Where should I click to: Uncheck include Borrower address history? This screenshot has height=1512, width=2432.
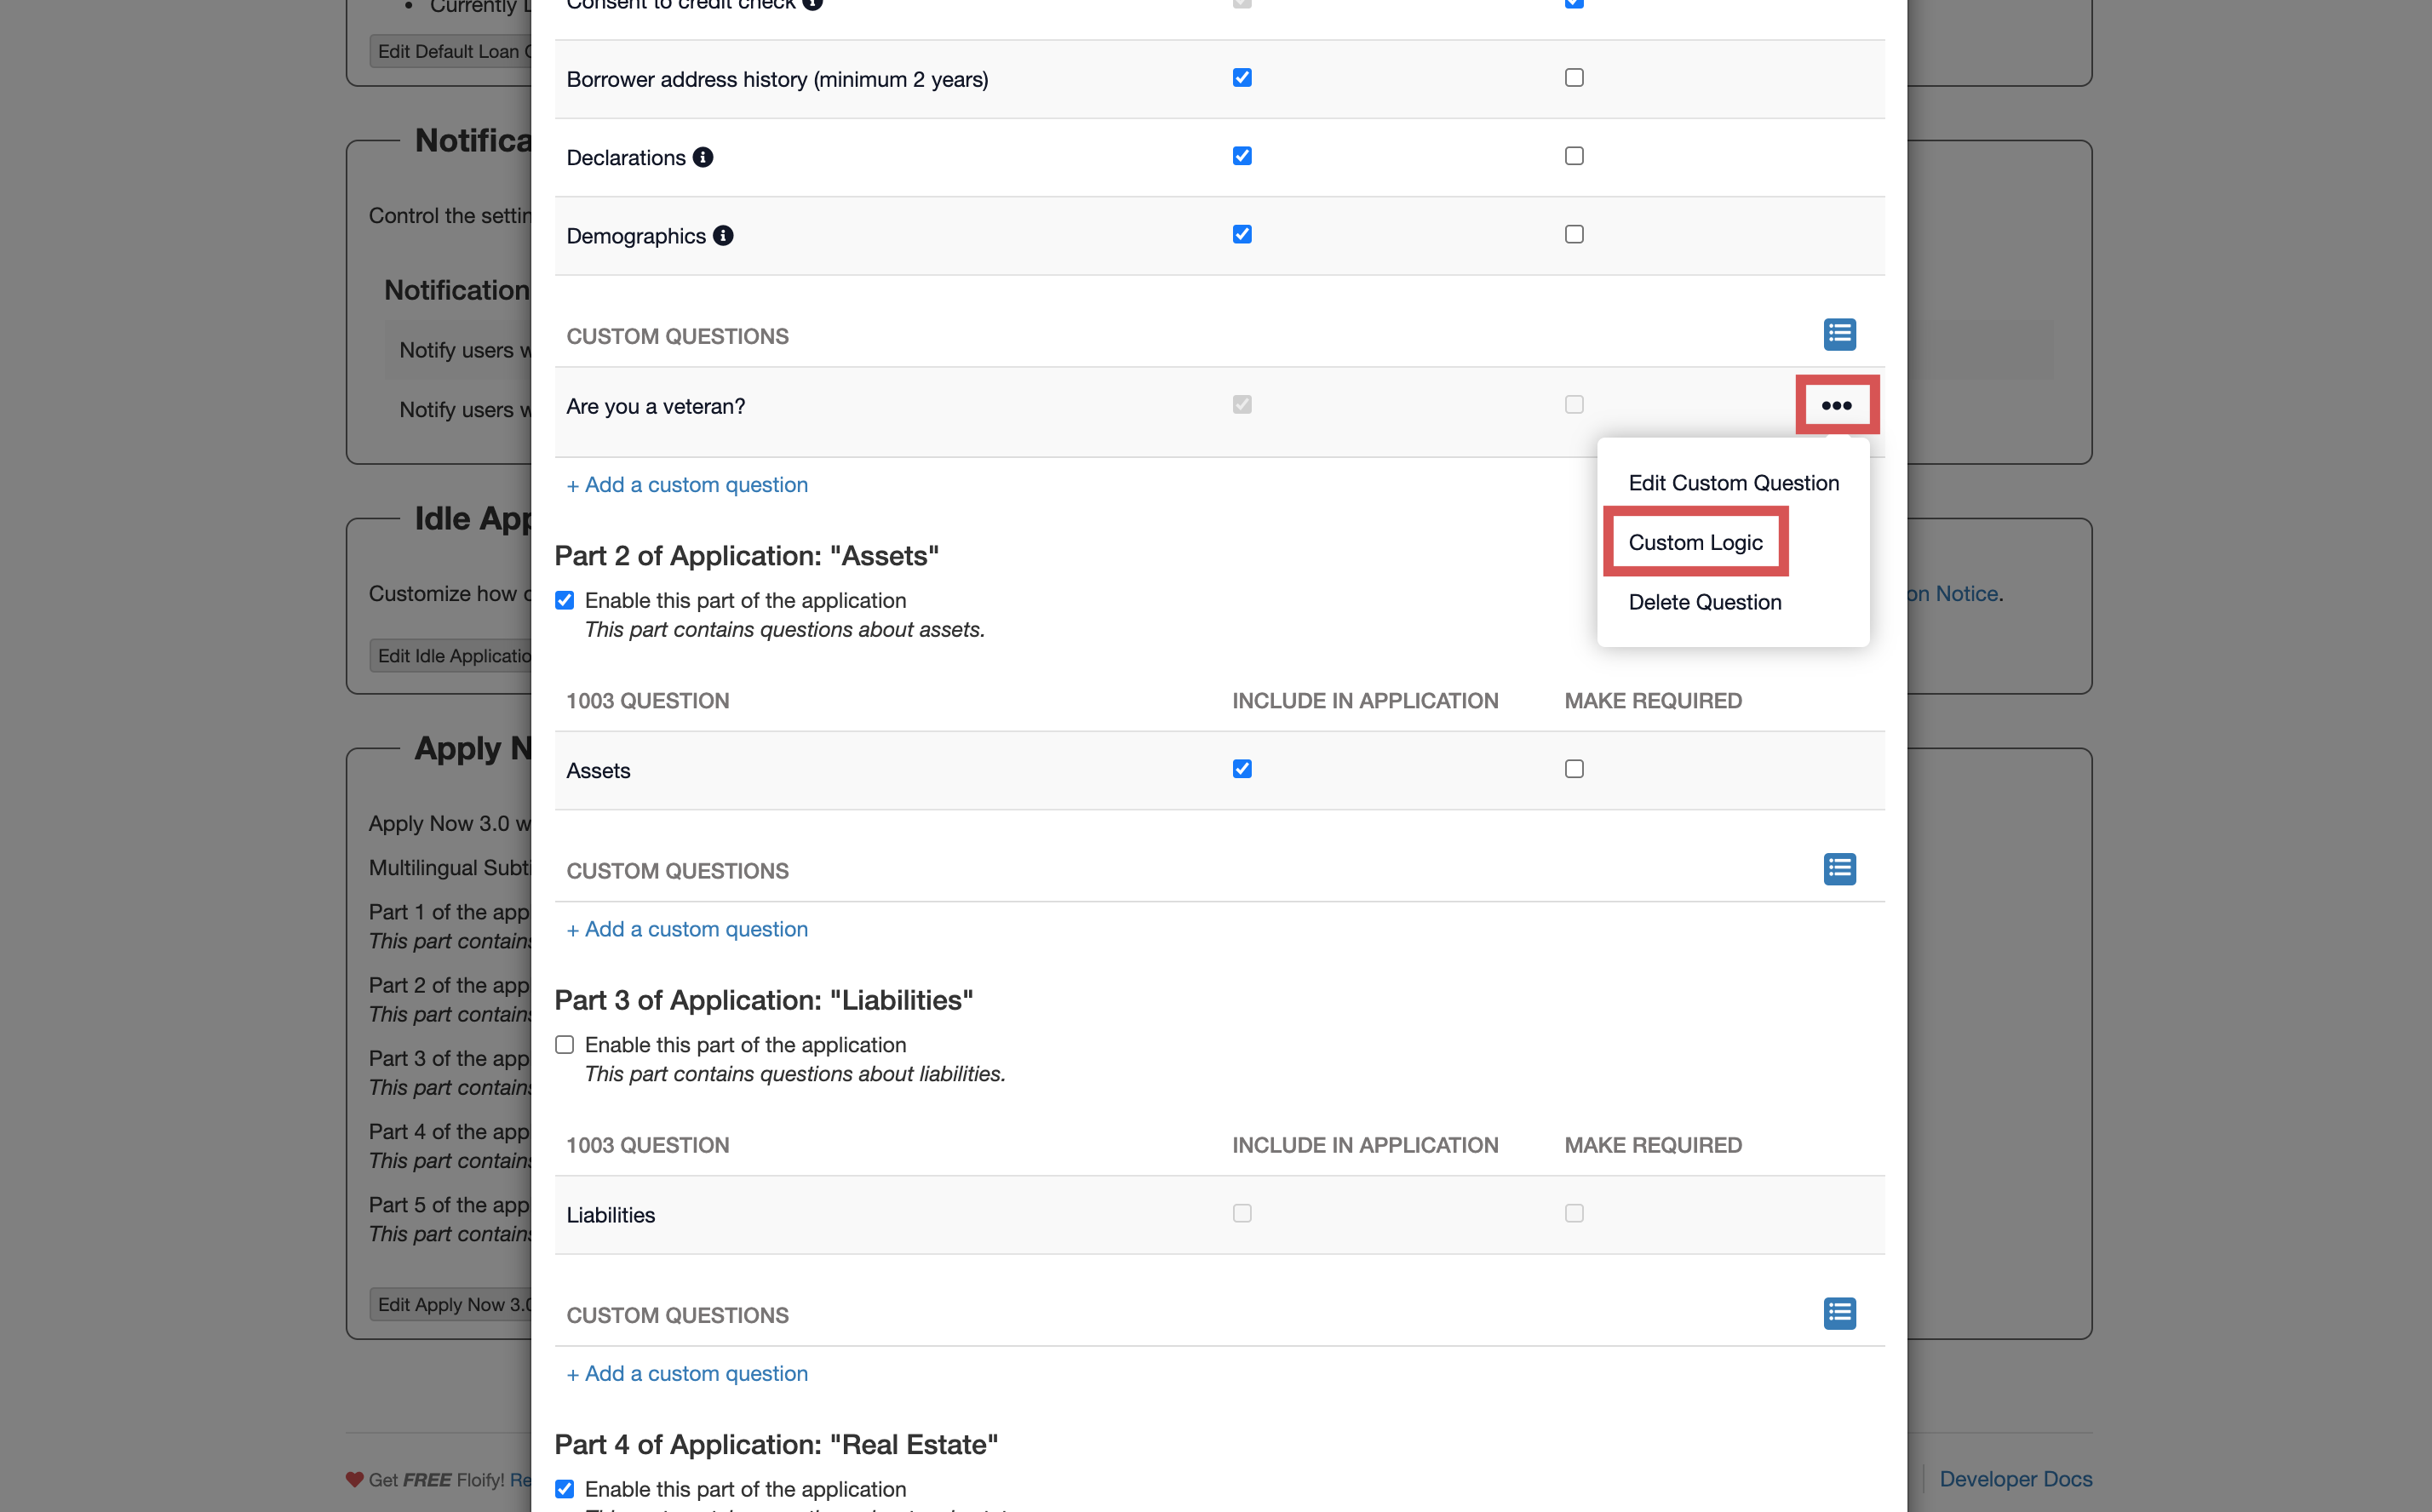click(1242, 78)
